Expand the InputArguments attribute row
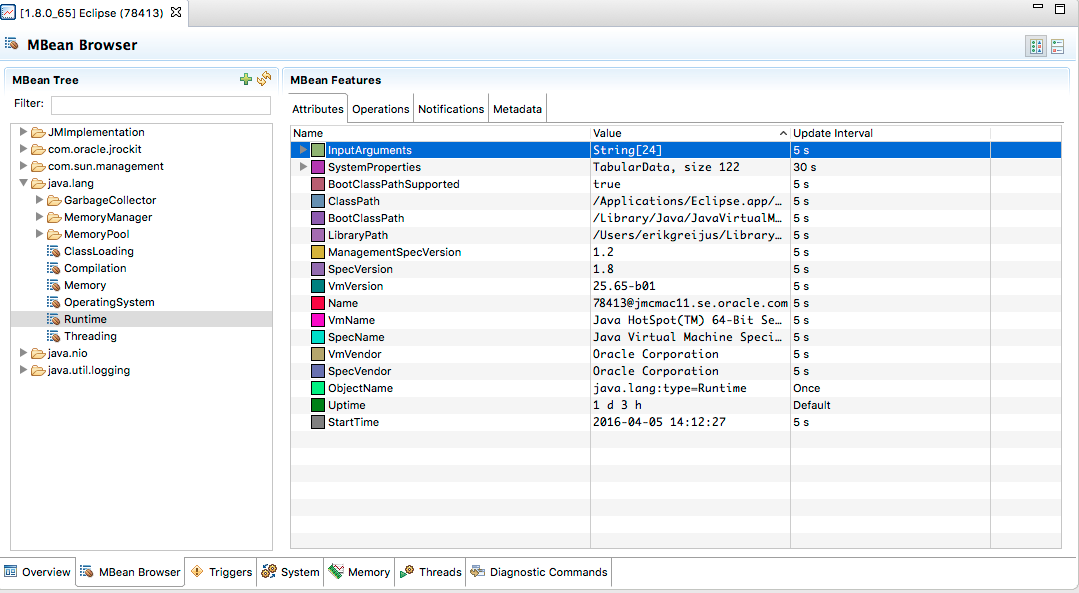1079x593 pixels. click(303, 150)
